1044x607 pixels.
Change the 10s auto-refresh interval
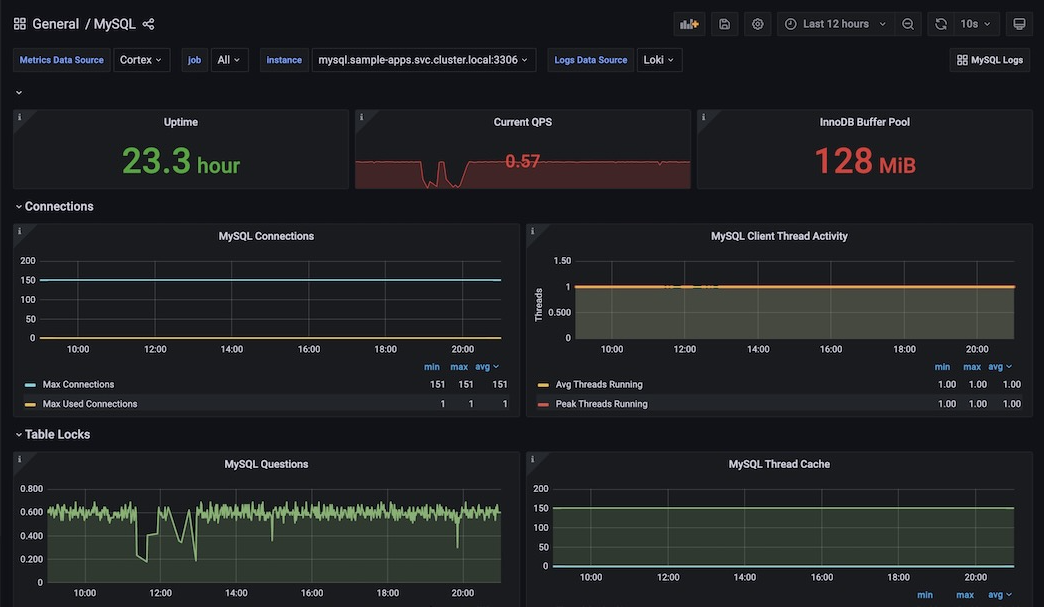point(973,23)
